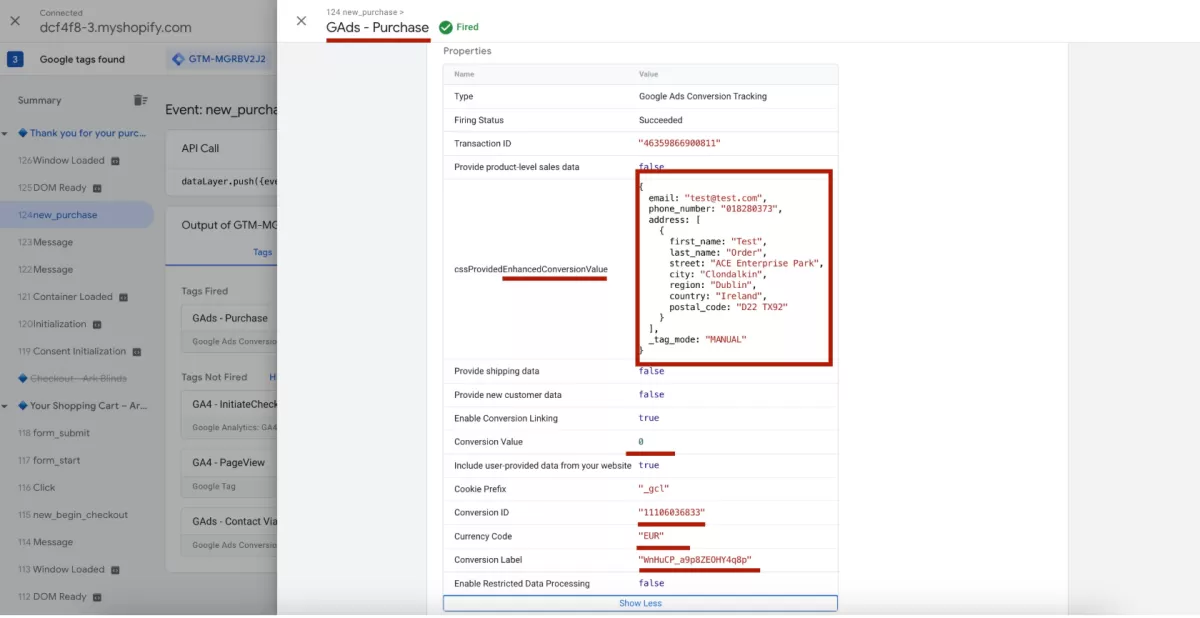Screen dimensions: 1200x618
Task: Click the icon beside 125 DOM Ready
Action: coord(97,188)
